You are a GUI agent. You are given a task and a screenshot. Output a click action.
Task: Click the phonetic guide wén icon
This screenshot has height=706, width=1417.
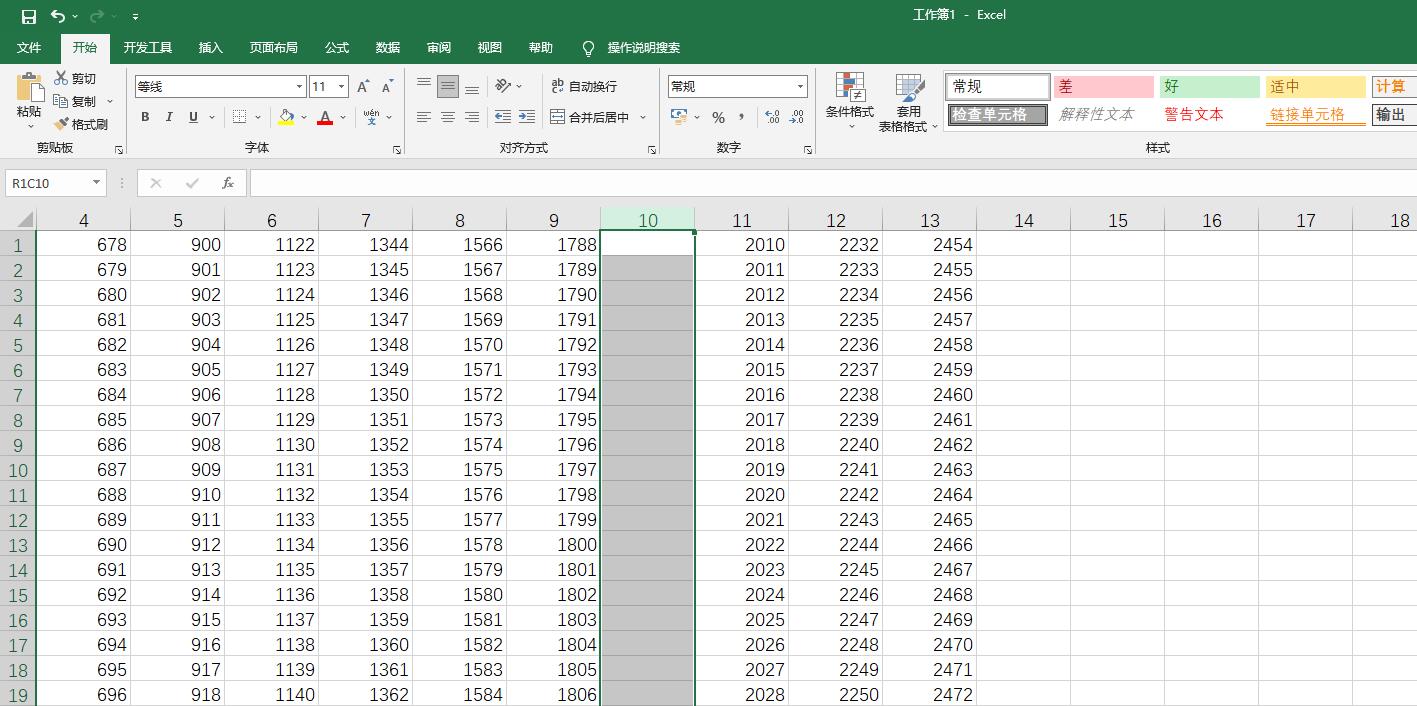coord(371,117)
